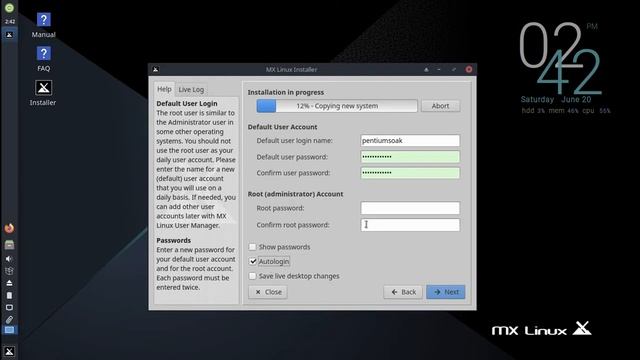The height and width of the screenshot is (360, 640).
Task: Open the package updater box icon
Action: tap(9, 271)
